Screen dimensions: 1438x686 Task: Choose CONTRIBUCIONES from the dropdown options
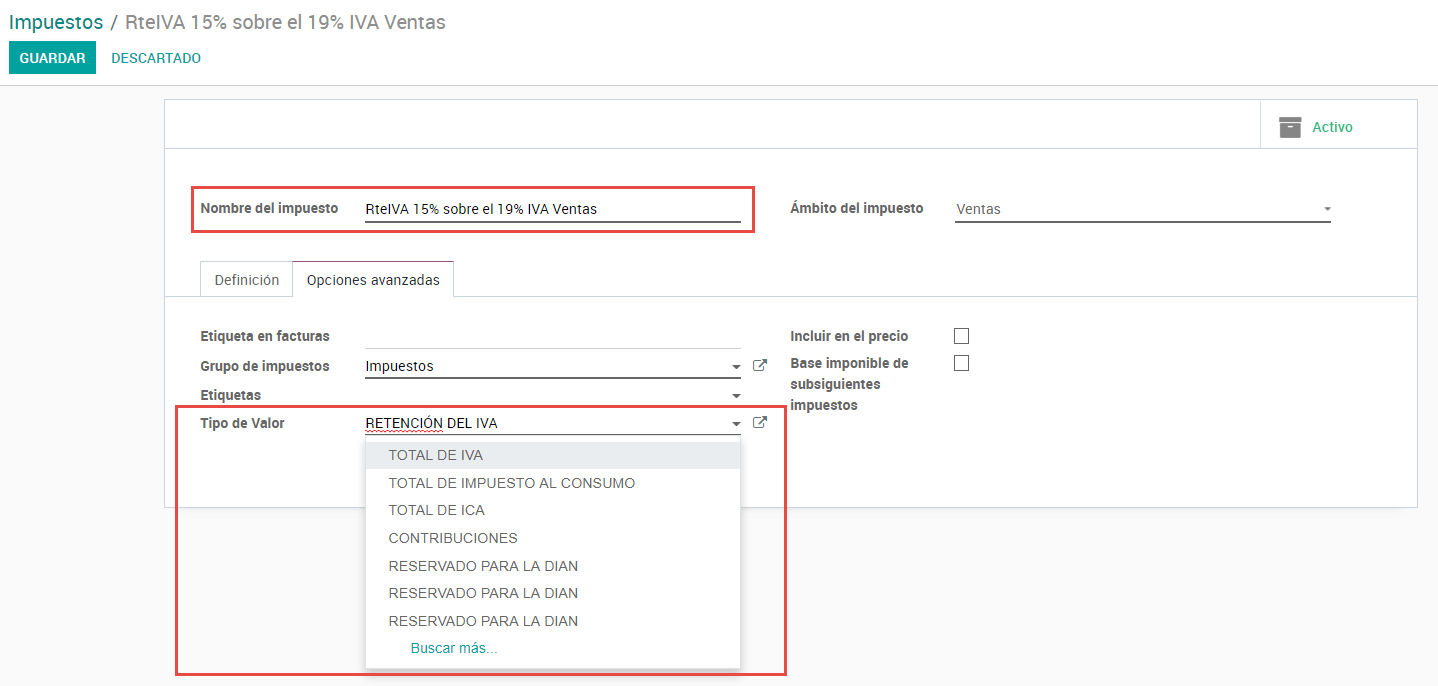coord(453,538)
